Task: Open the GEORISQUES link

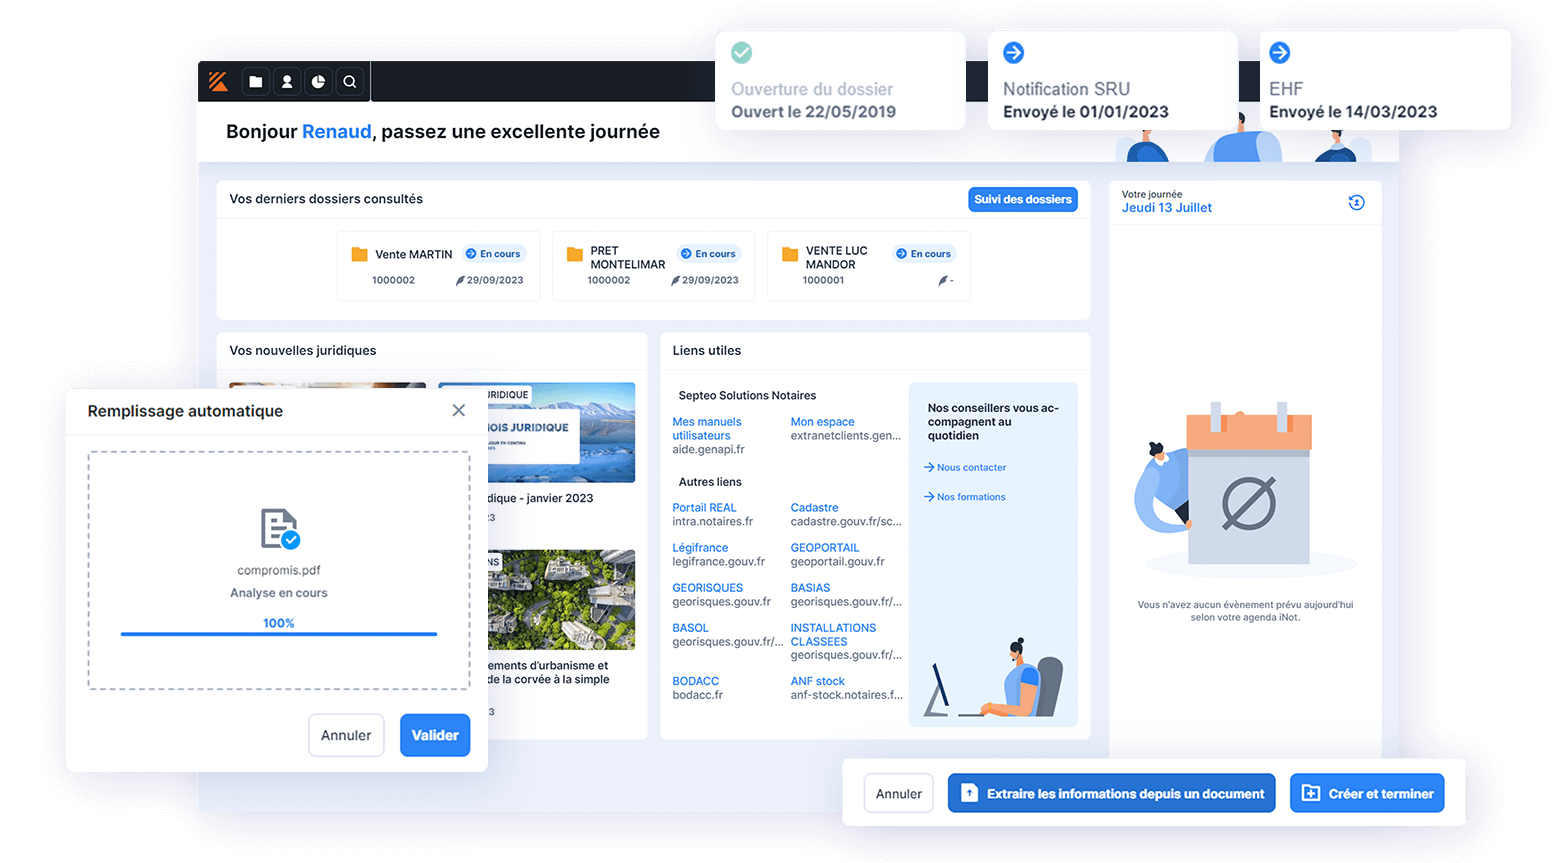Action: pyautogui.click(x=707, y=588)
